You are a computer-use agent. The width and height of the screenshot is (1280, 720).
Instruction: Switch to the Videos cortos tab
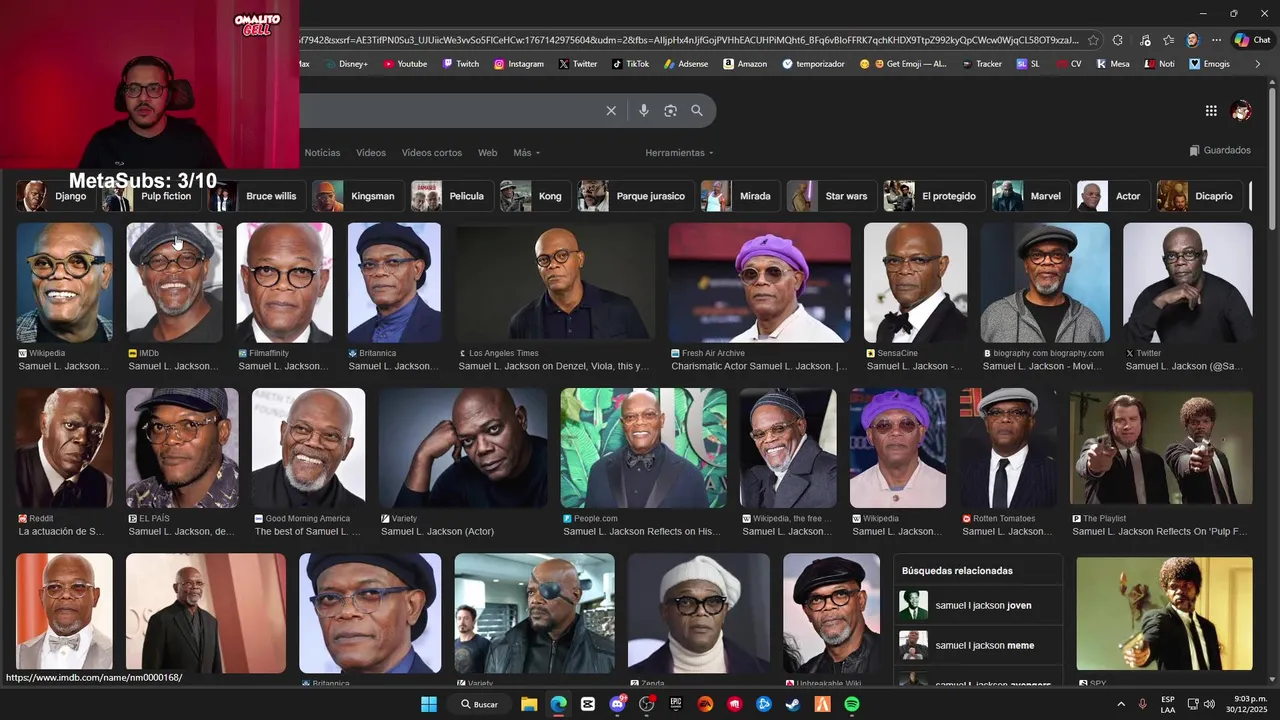pyautogui.click(x=432, y=153)
